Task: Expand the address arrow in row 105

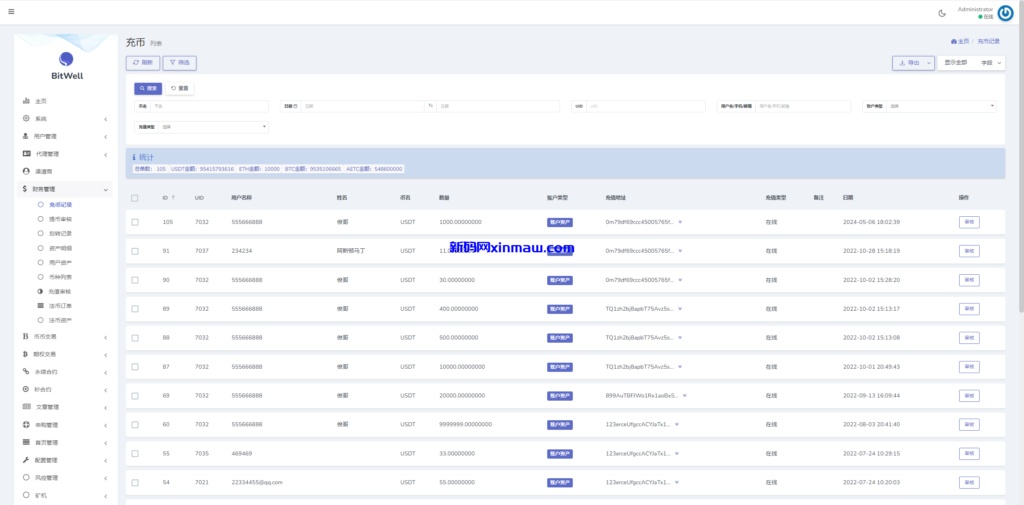Action: pyautogui.click(x=680, y=222)
